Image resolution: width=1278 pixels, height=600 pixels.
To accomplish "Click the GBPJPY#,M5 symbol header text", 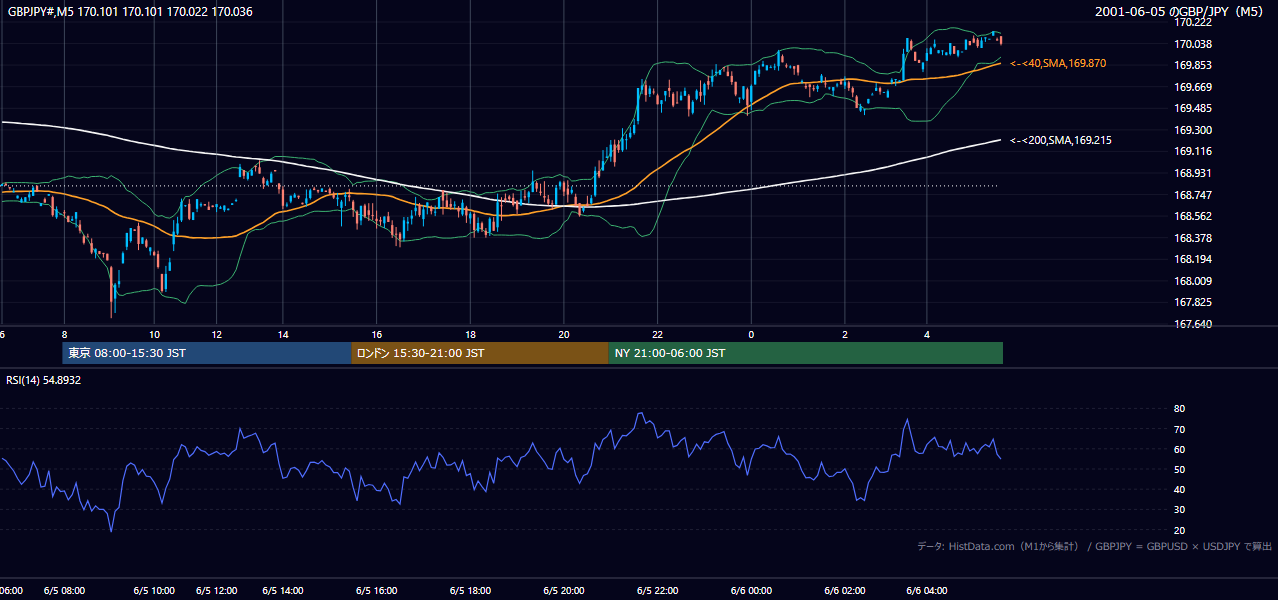I will point(130,11).
